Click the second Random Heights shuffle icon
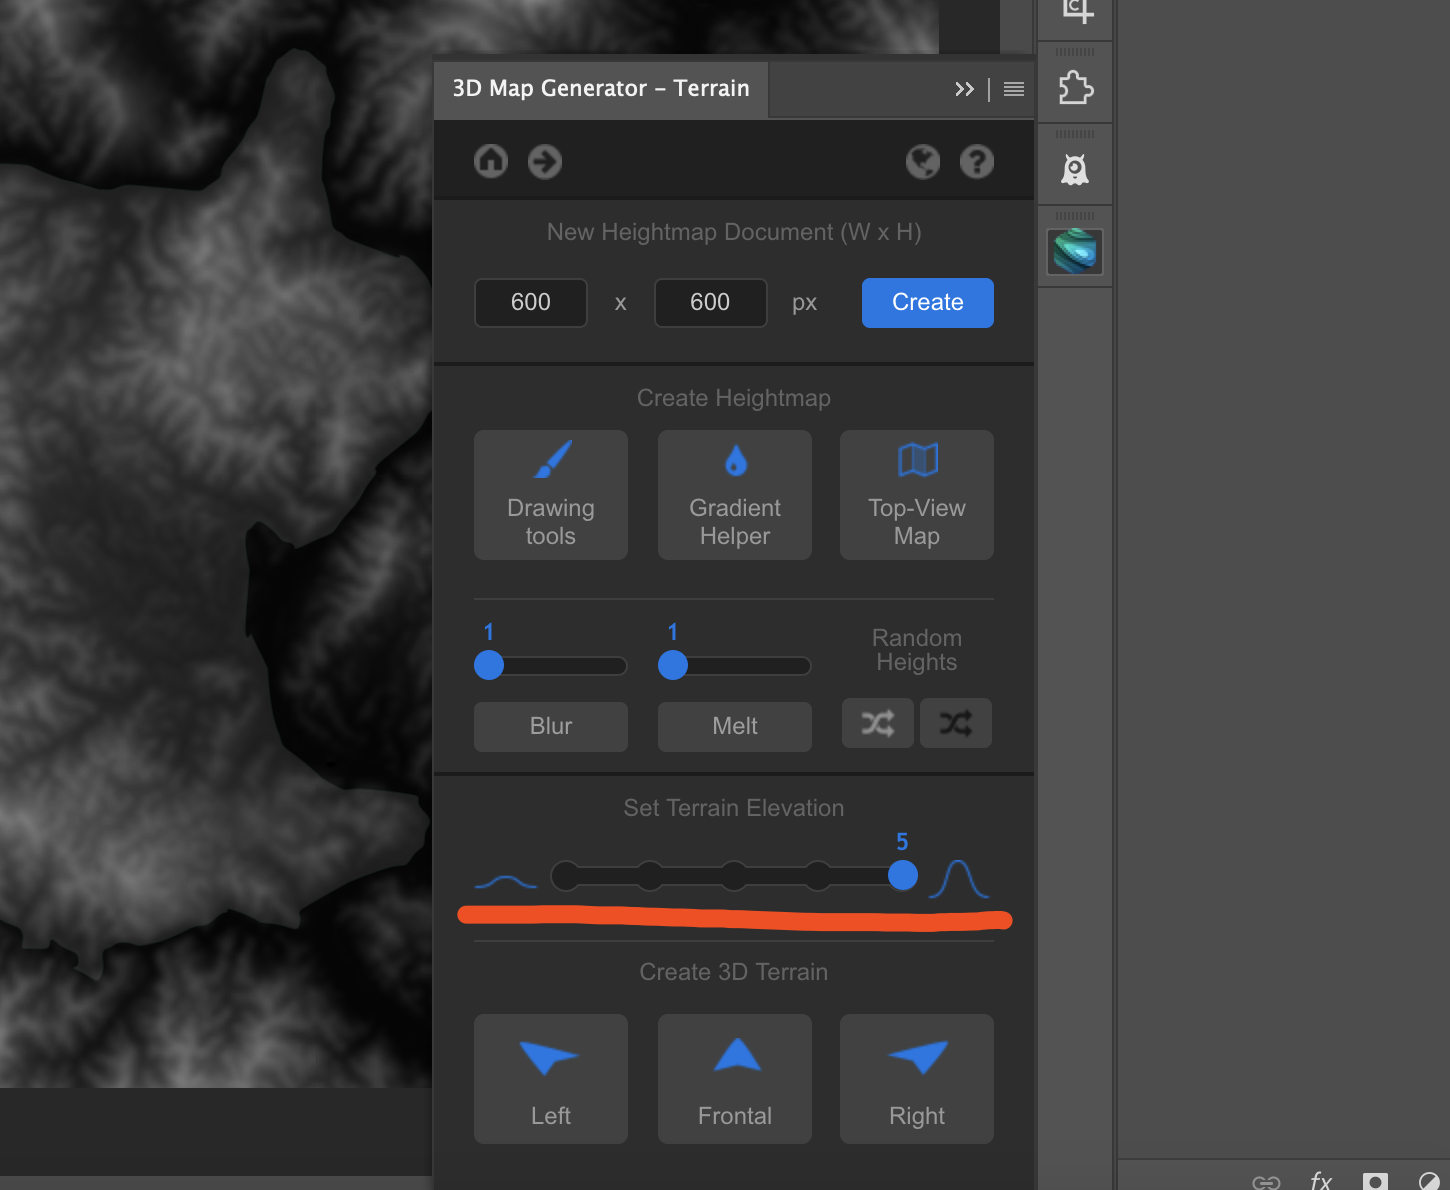The image size is (1450, 1190). pyautogui.click(x=956, y=723)
